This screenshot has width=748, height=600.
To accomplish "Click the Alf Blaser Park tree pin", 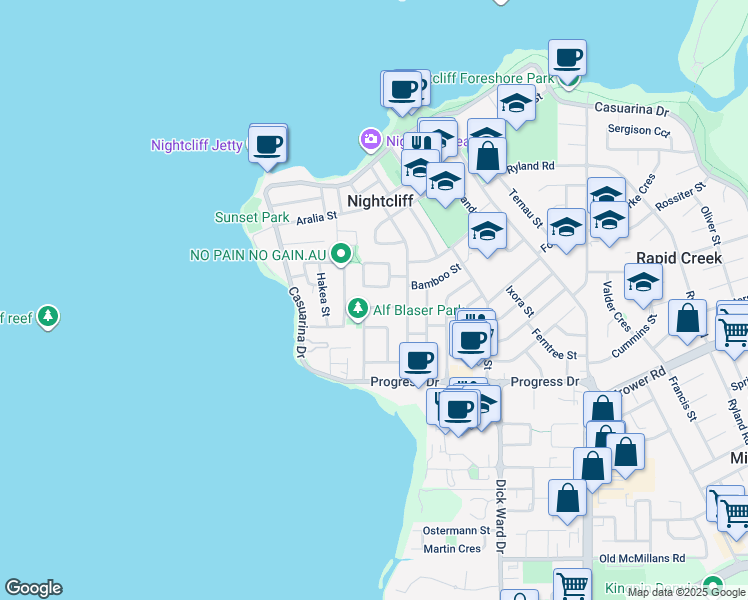I will click(357, 310).
